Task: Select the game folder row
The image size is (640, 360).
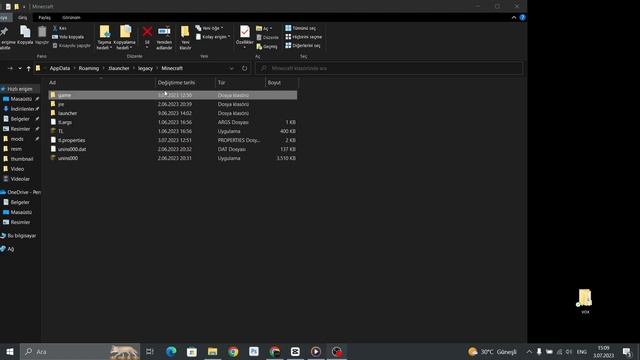Action: (173, 95)
